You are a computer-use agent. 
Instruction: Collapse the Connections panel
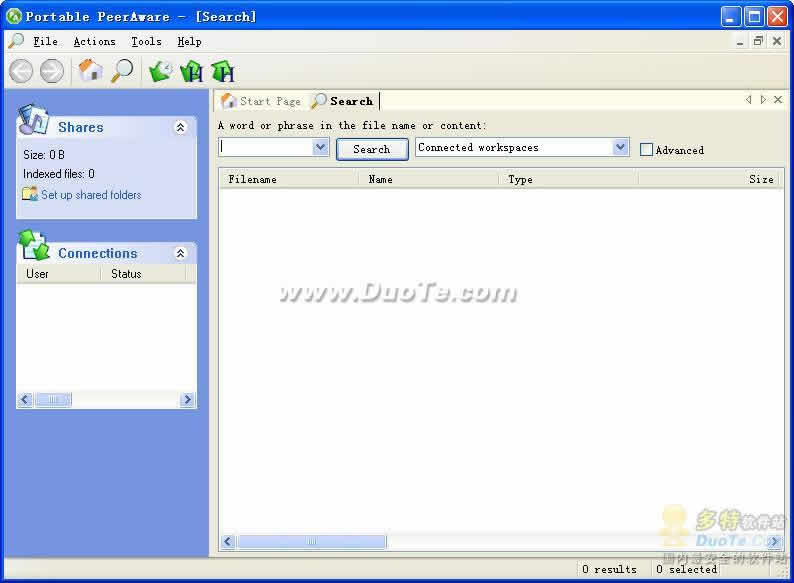(180, 253)
